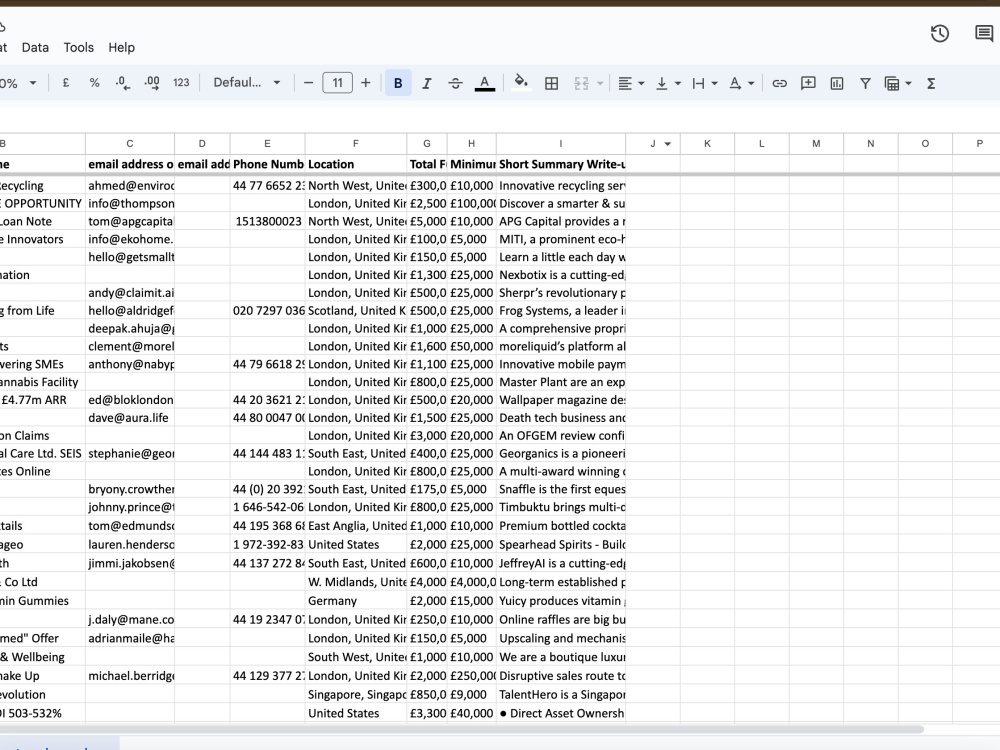
Task: Click Phone Number header cell
Action: tap(267, 164)
